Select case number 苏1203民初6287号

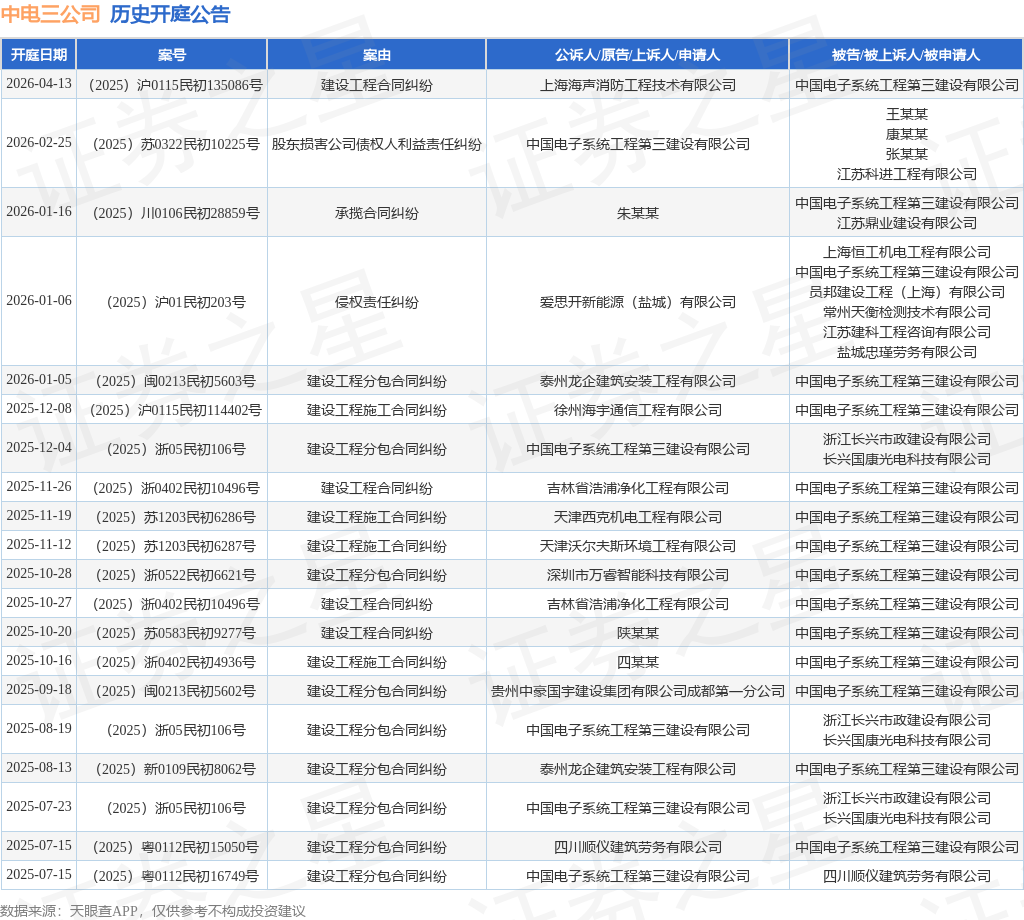click(175, 547)
